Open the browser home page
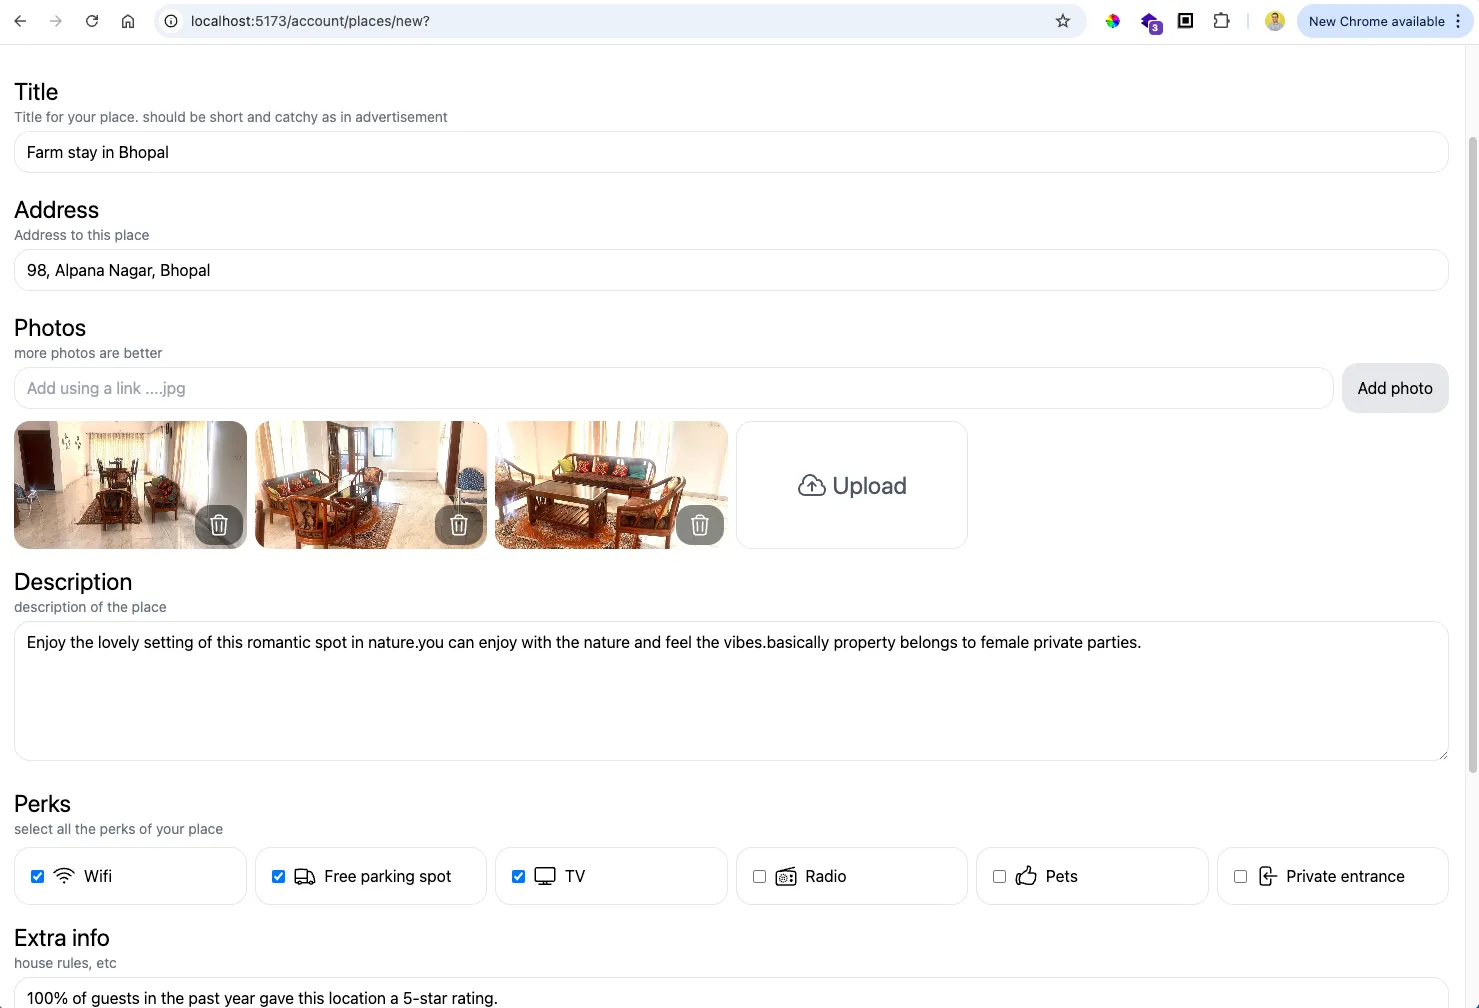1479x1008 pixels. tap(128, 21)
